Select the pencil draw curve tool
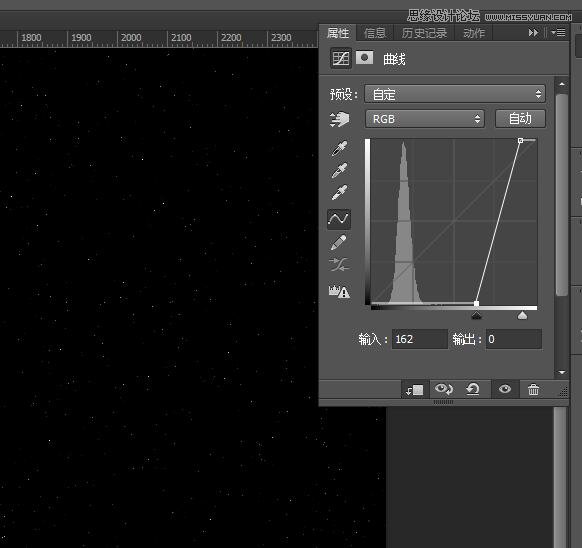Screen dimensions: 582x548 [x=339, y=242]
